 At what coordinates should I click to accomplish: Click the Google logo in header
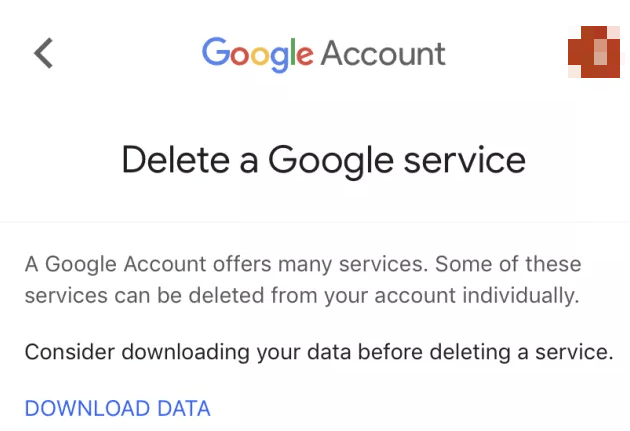tap(257, 53)
